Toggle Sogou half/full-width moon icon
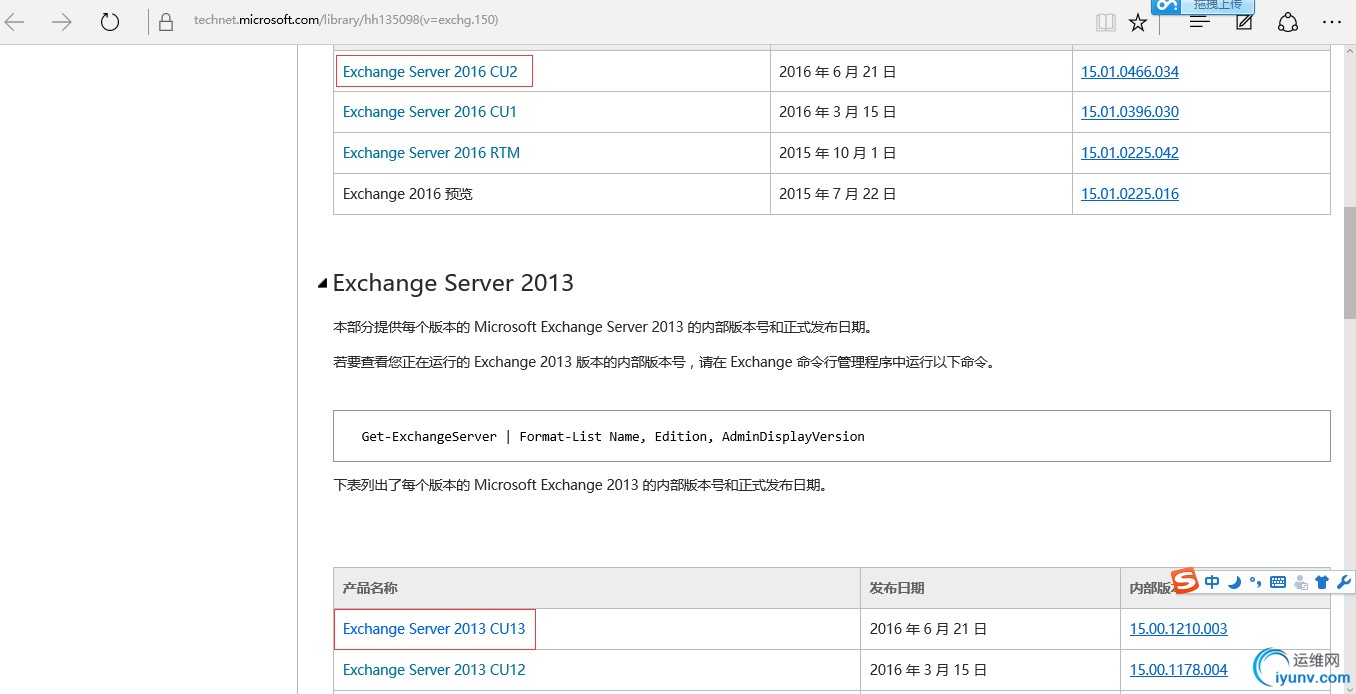Viewport: 1356px width, 694px height. [1235, 582]
